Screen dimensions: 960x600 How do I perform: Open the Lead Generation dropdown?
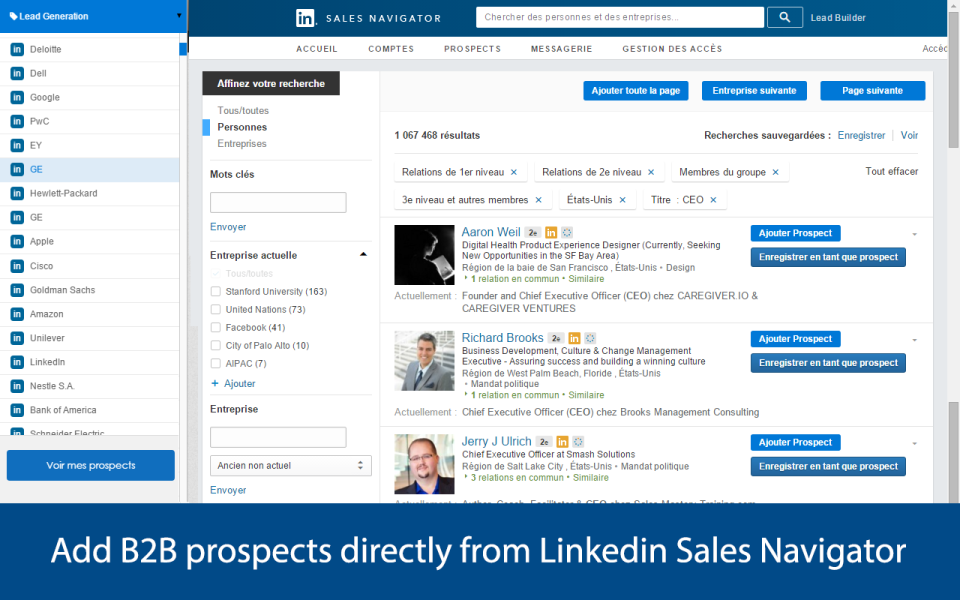tap(178, 16)
